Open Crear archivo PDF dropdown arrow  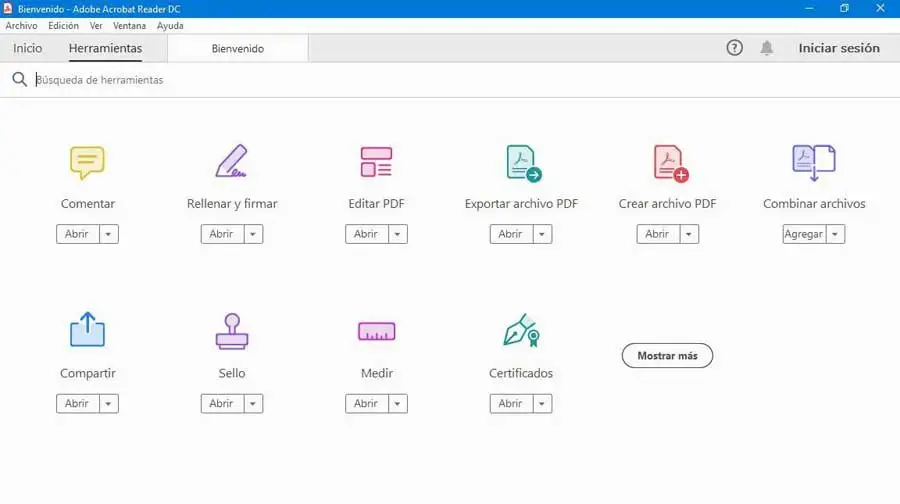click(x=689, y=234)
